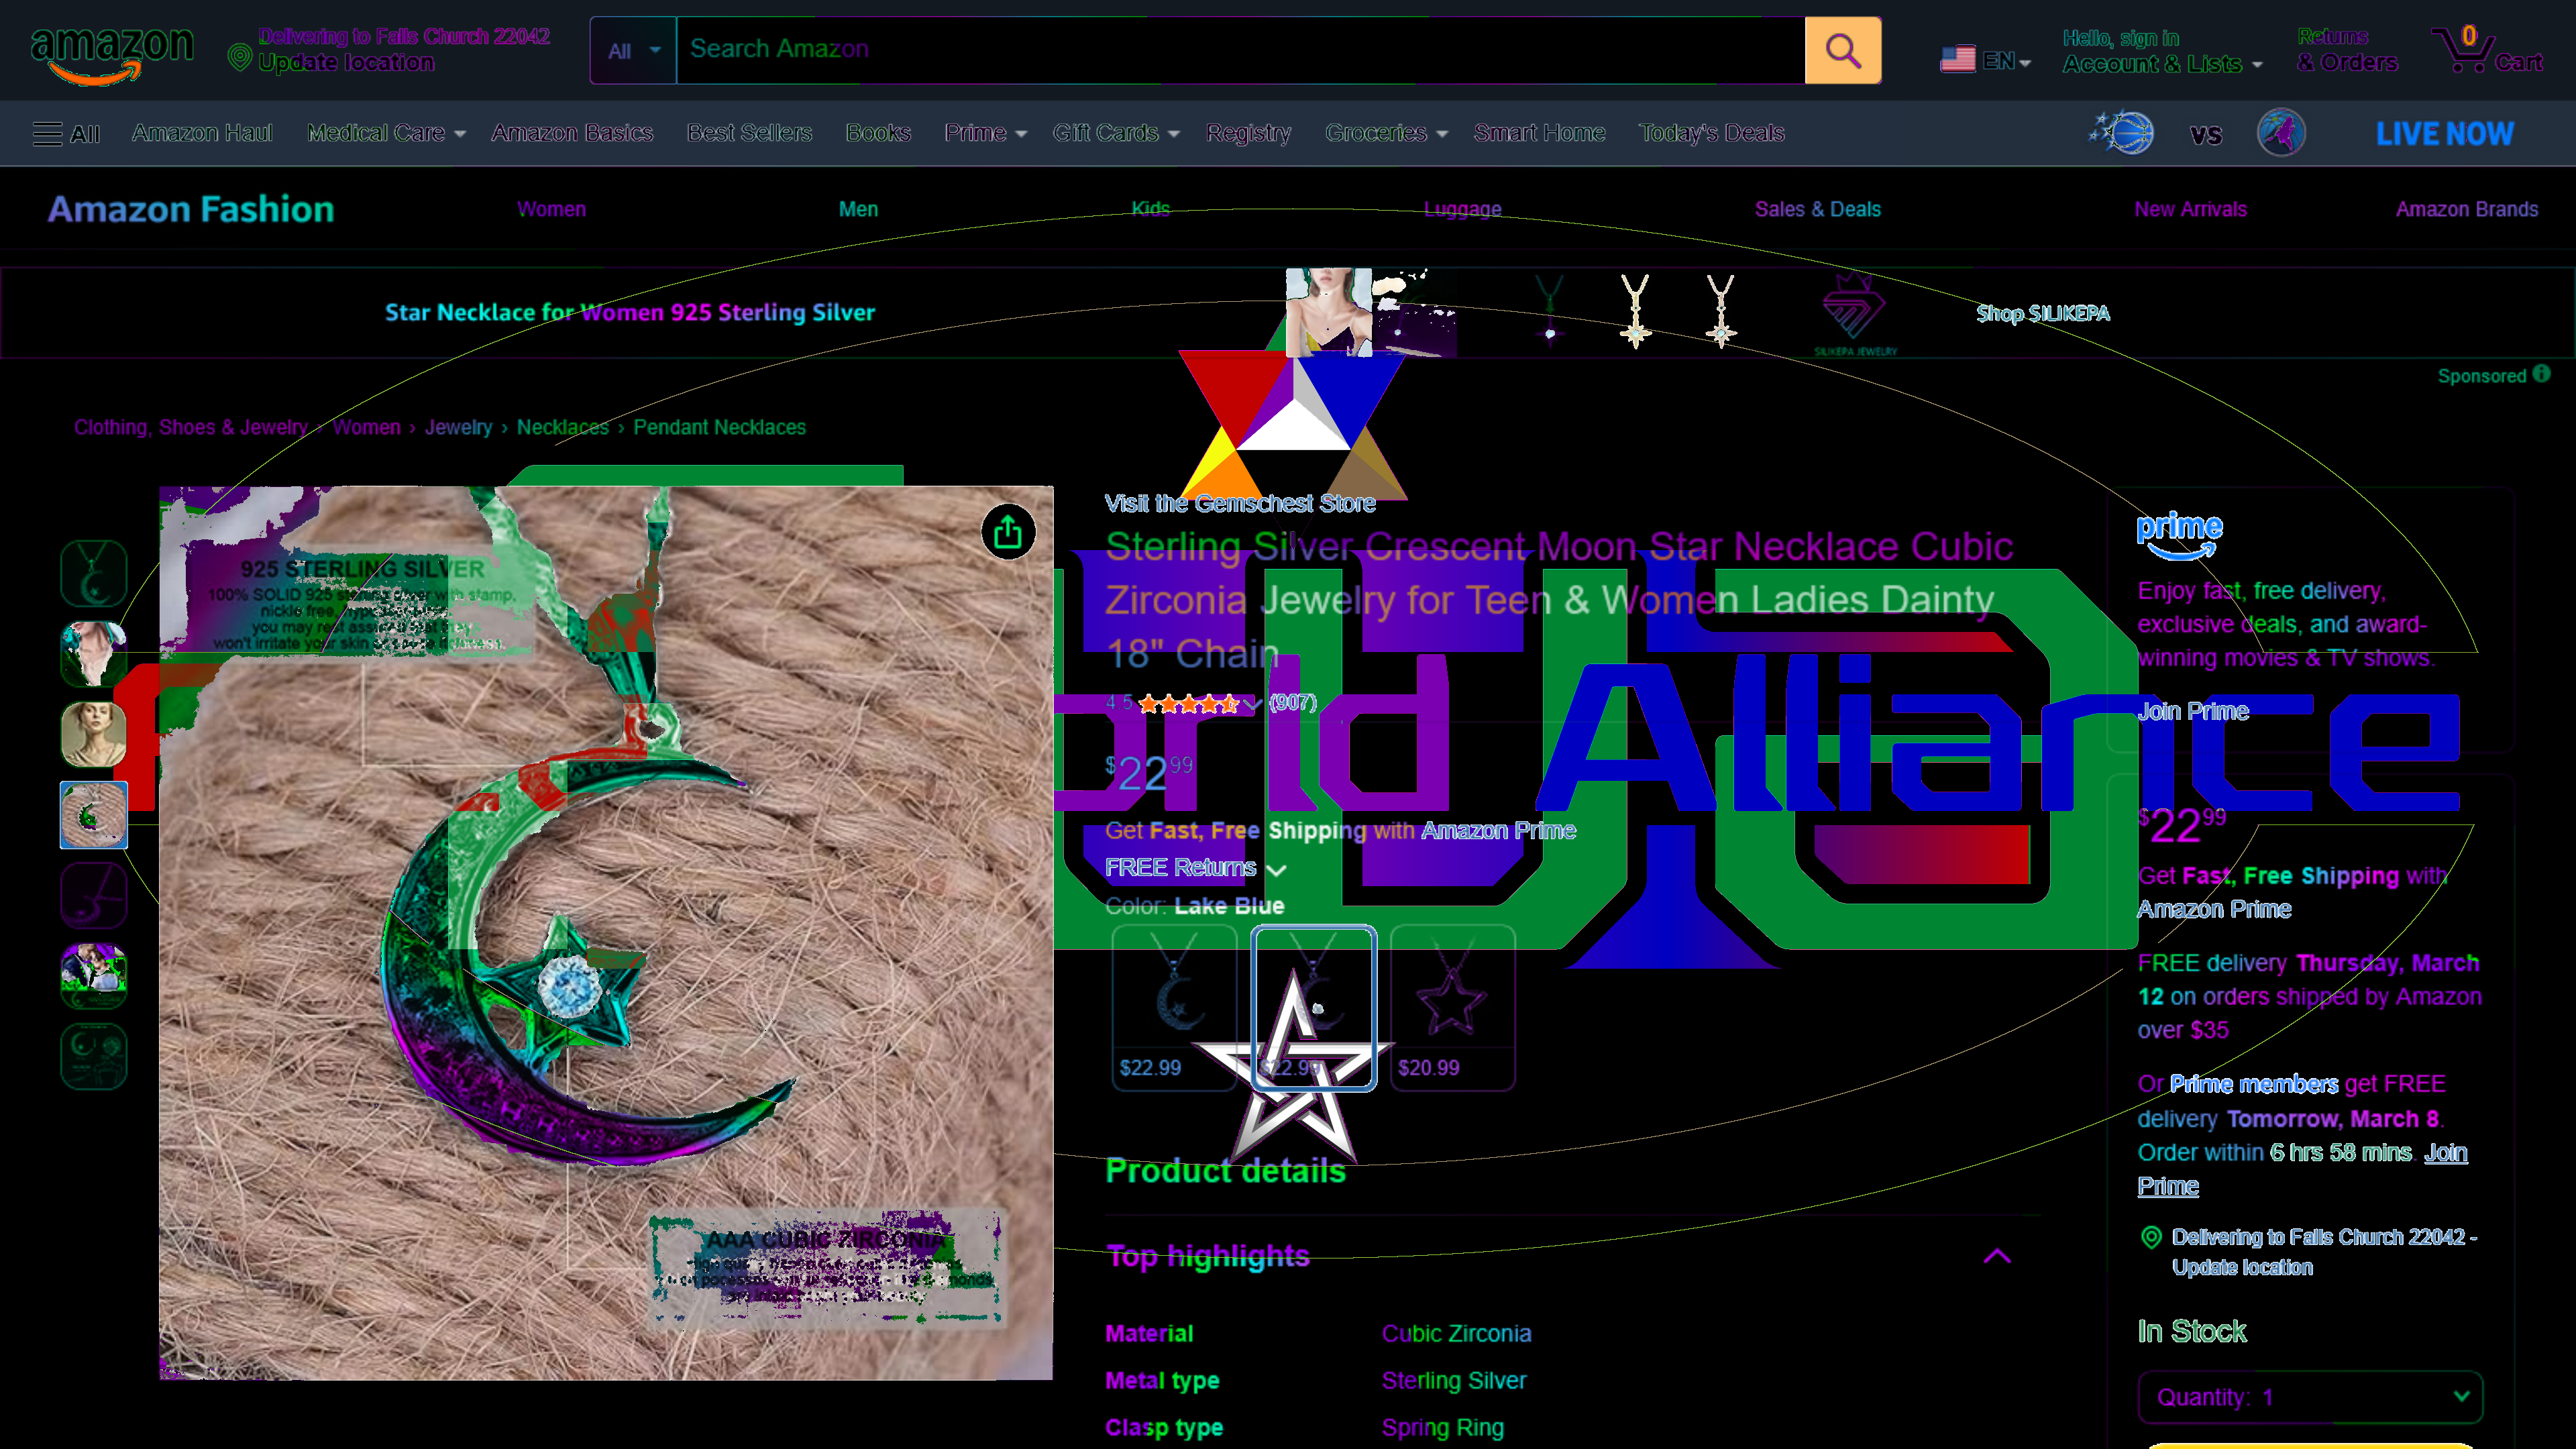Expand the FREE Returns chevron
The height and width of the screenshot is (1449, 2576).
1276,870
